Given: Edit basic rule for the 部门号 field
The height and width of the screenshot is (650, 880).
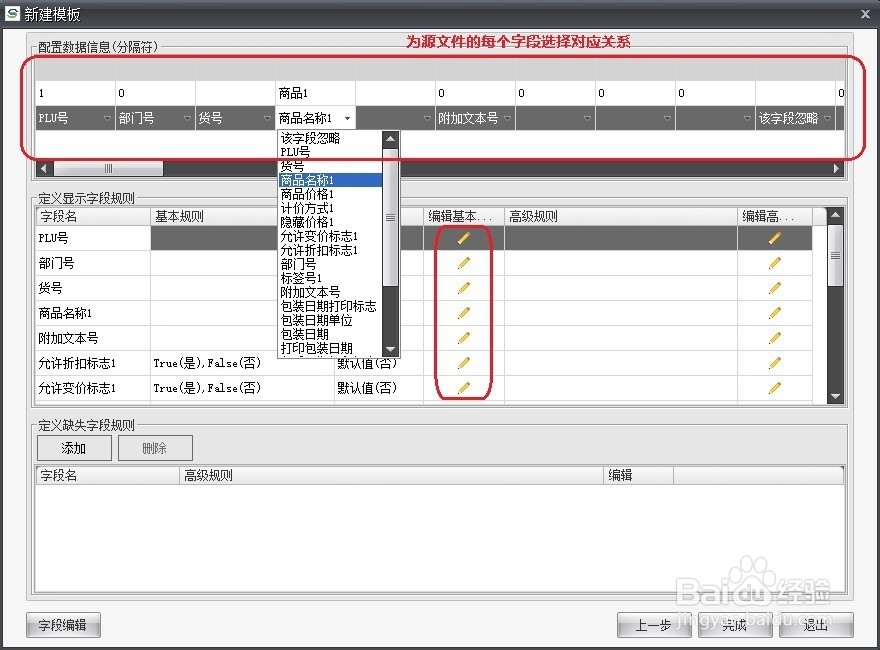Looking at the screenshot, I should click(x=462, y=263).
